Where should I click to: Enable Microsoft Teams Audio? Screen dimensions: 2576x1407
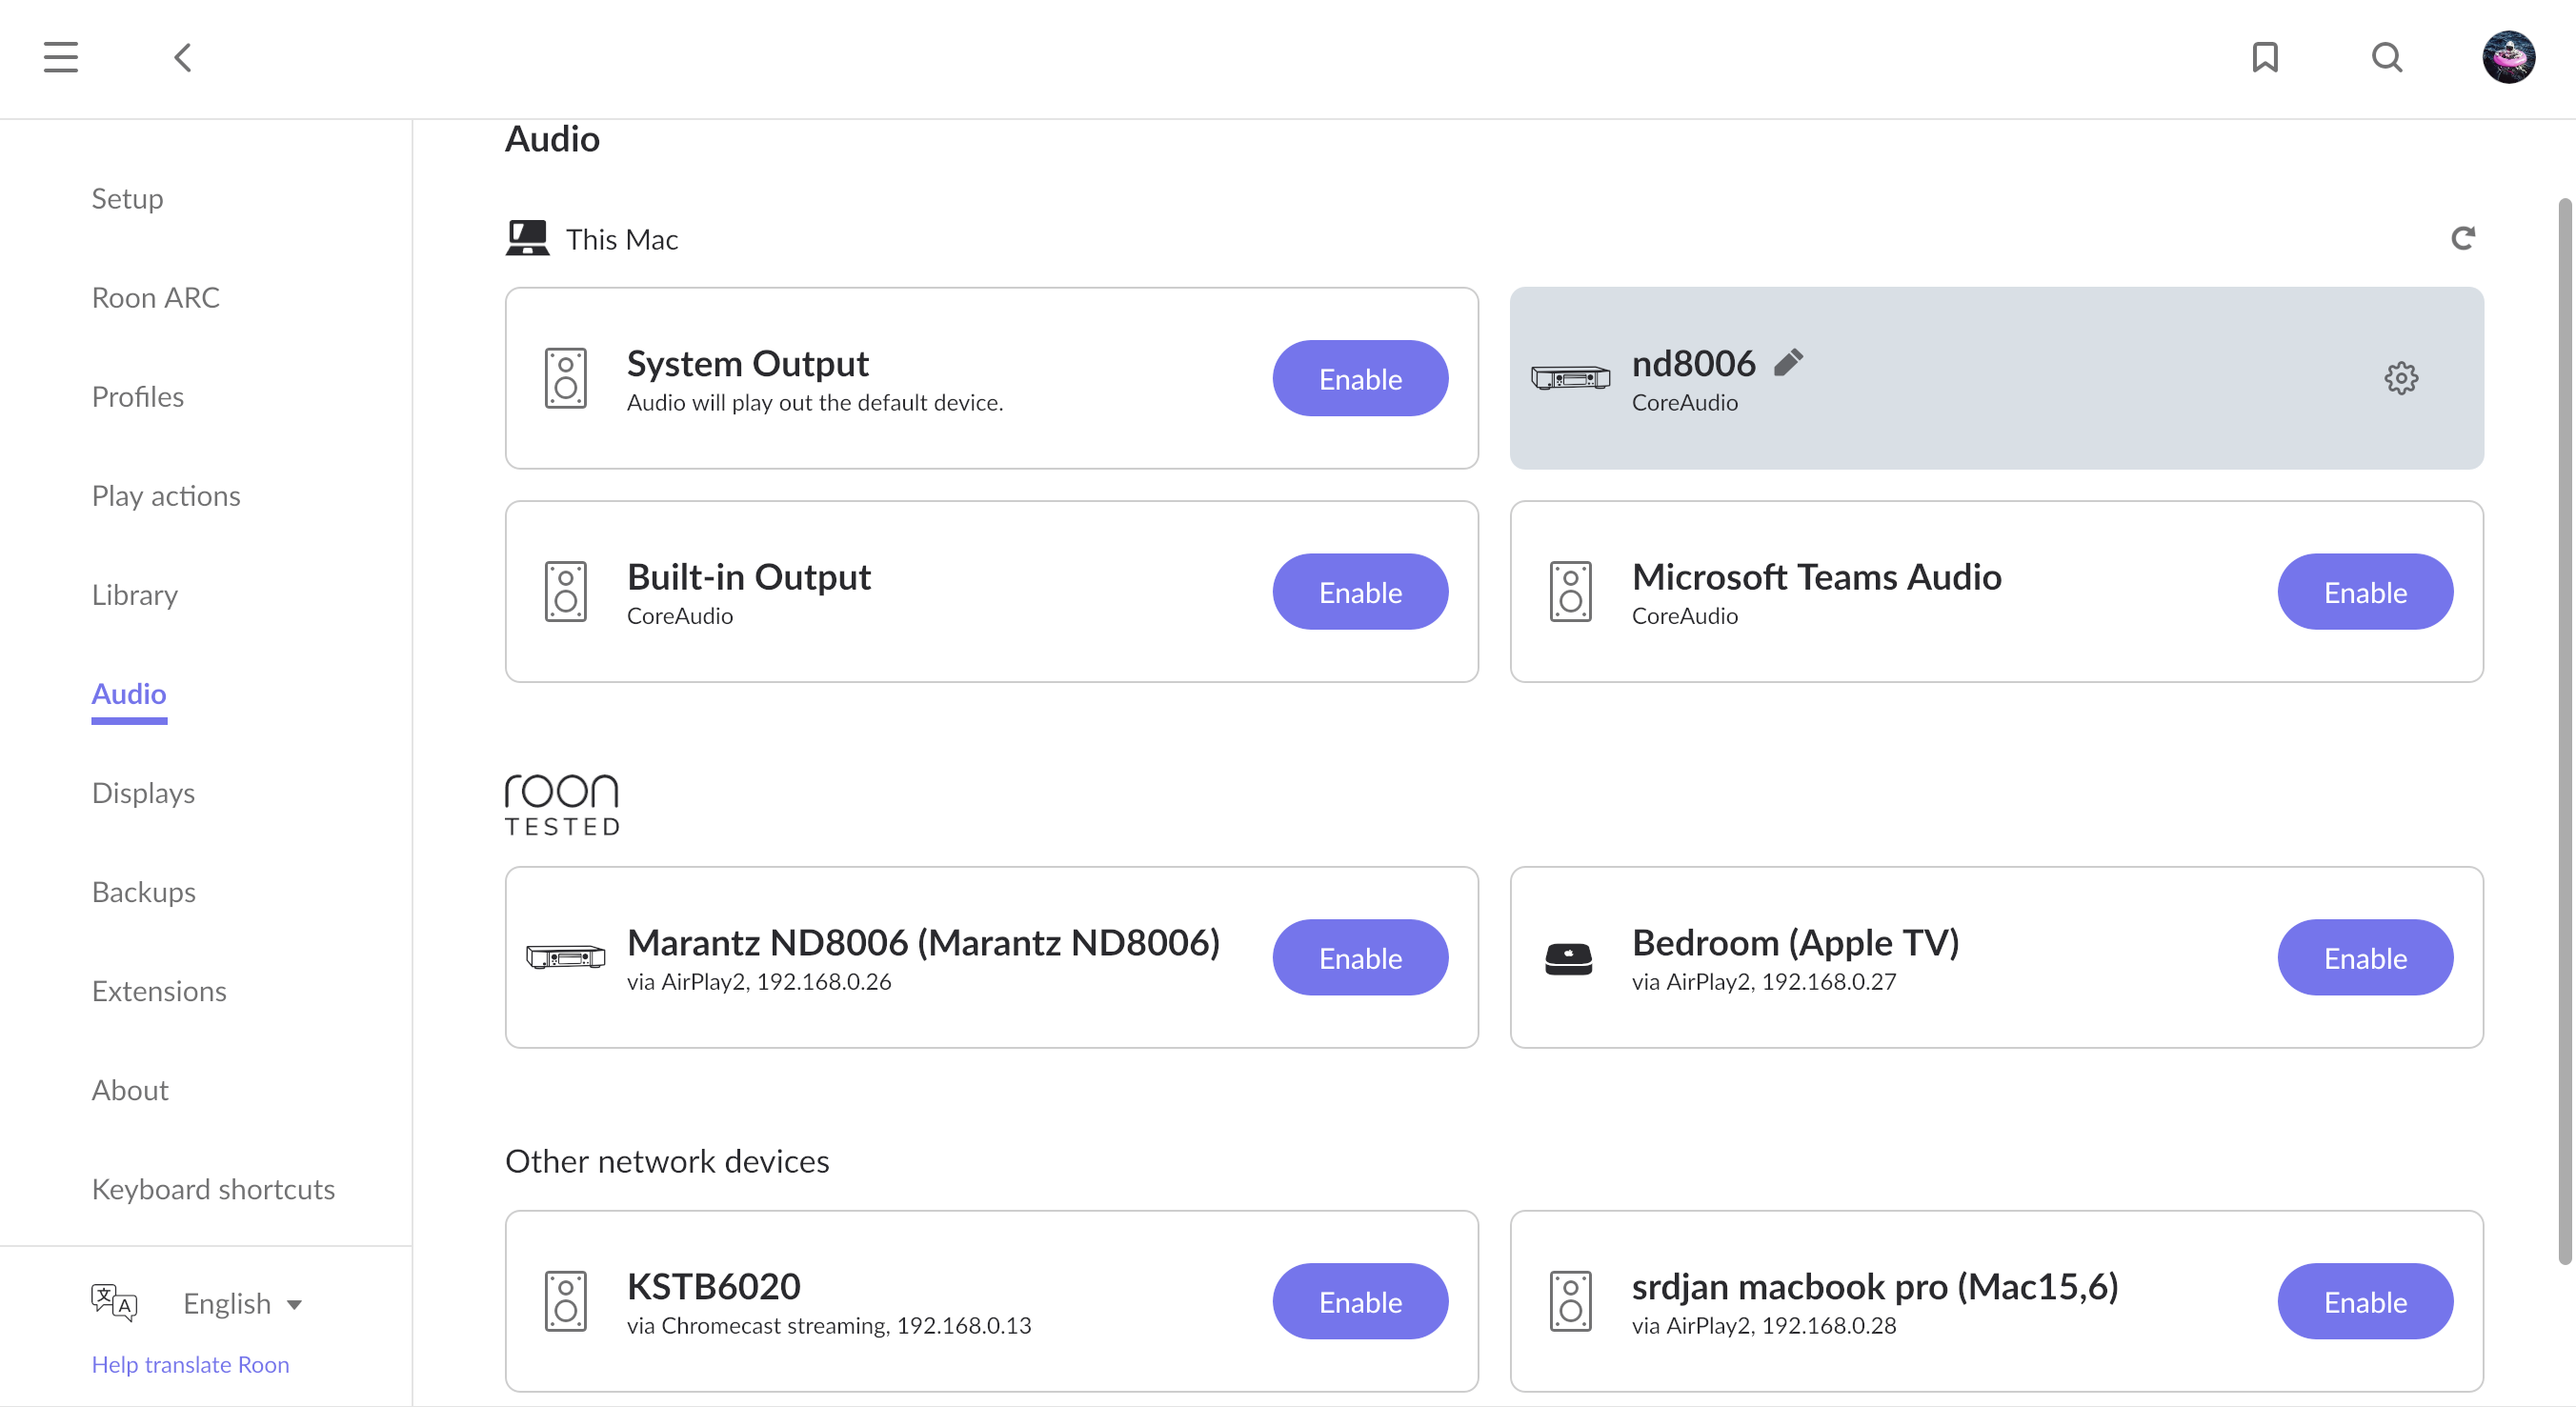[x=2365, y=591]
